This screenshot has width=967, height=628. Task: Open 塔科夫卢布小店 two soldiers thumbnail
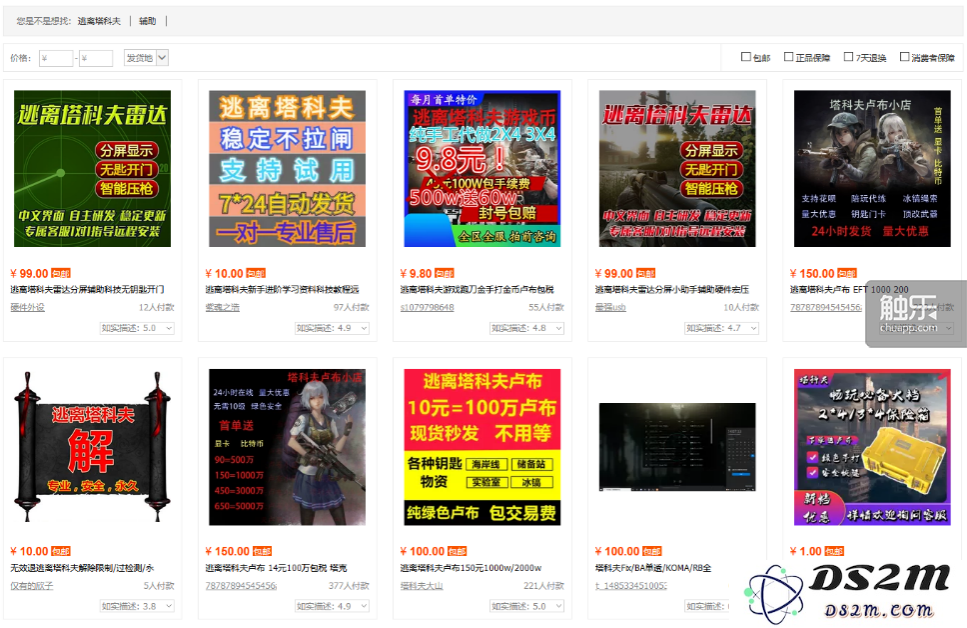point(872,169)
